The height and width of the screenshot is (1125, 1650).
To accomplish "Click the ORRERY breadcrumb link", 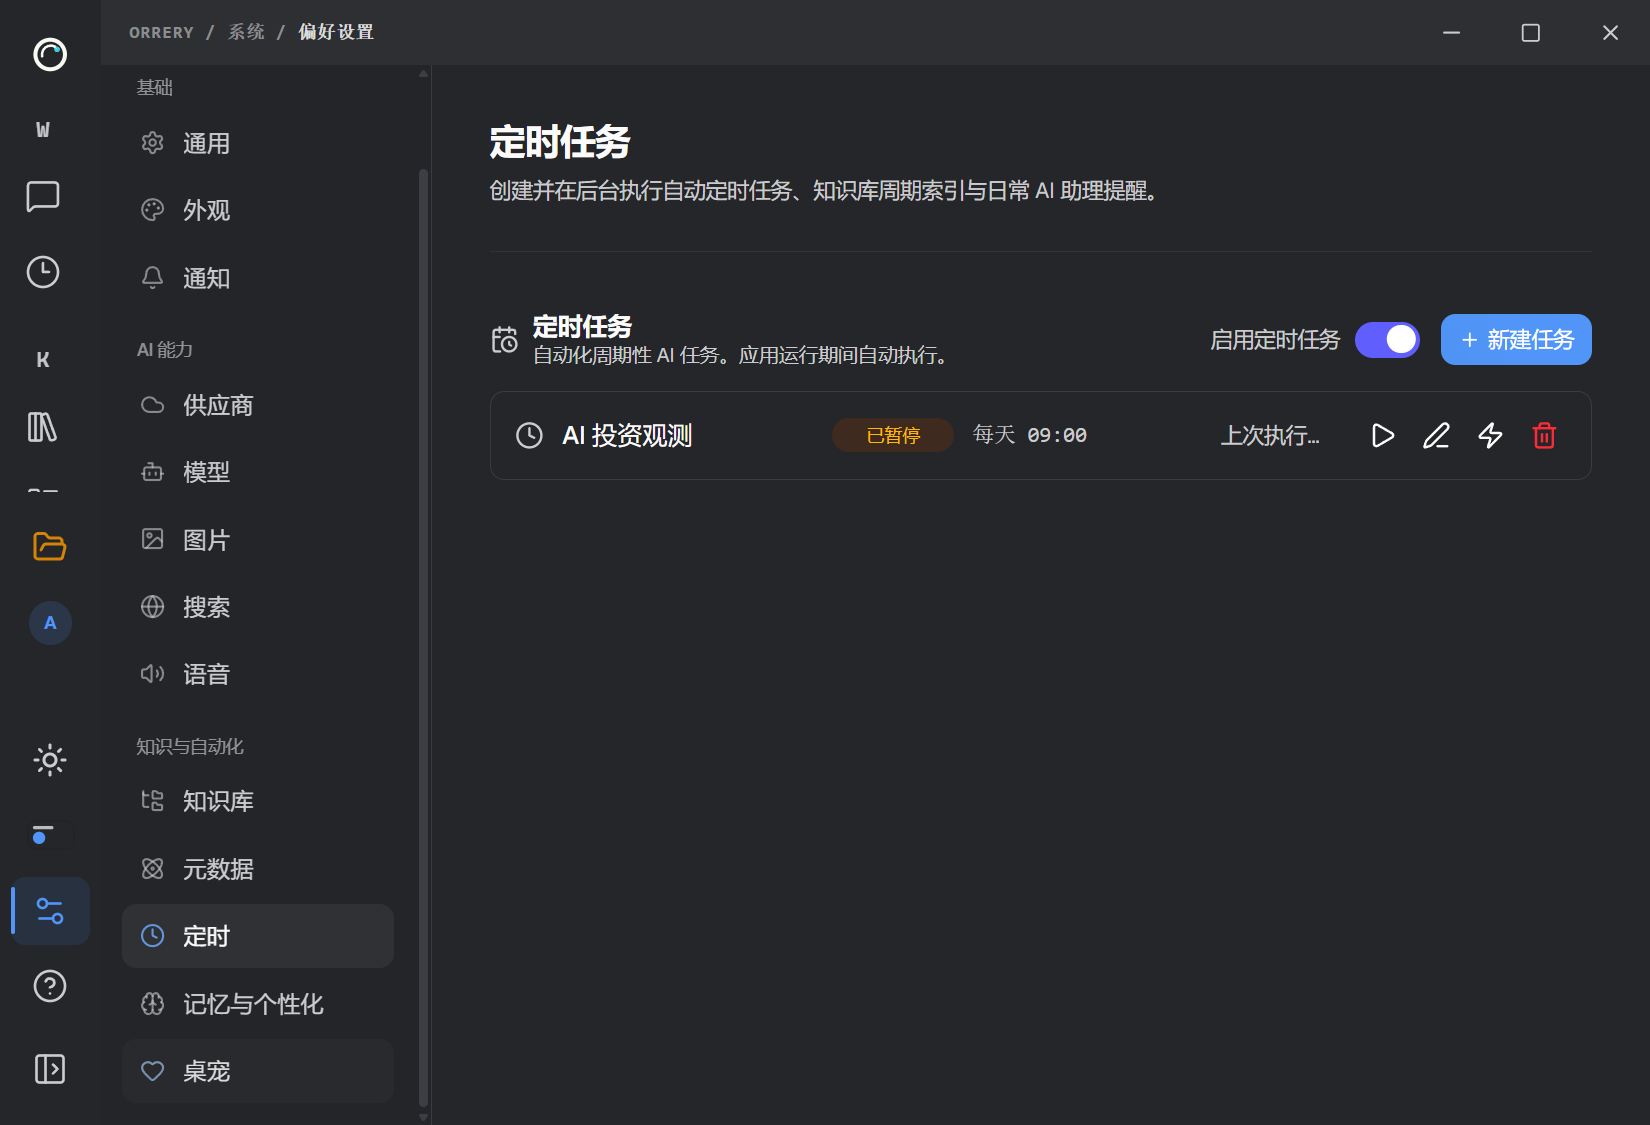I will click(x=161, y=32).
